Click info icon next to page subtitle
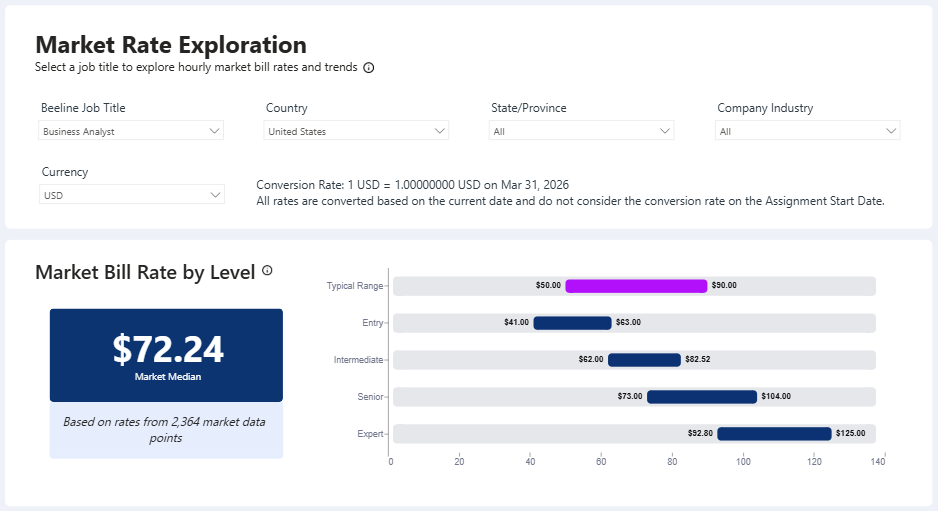The image size is (938, 511). [x=369, y=68]
